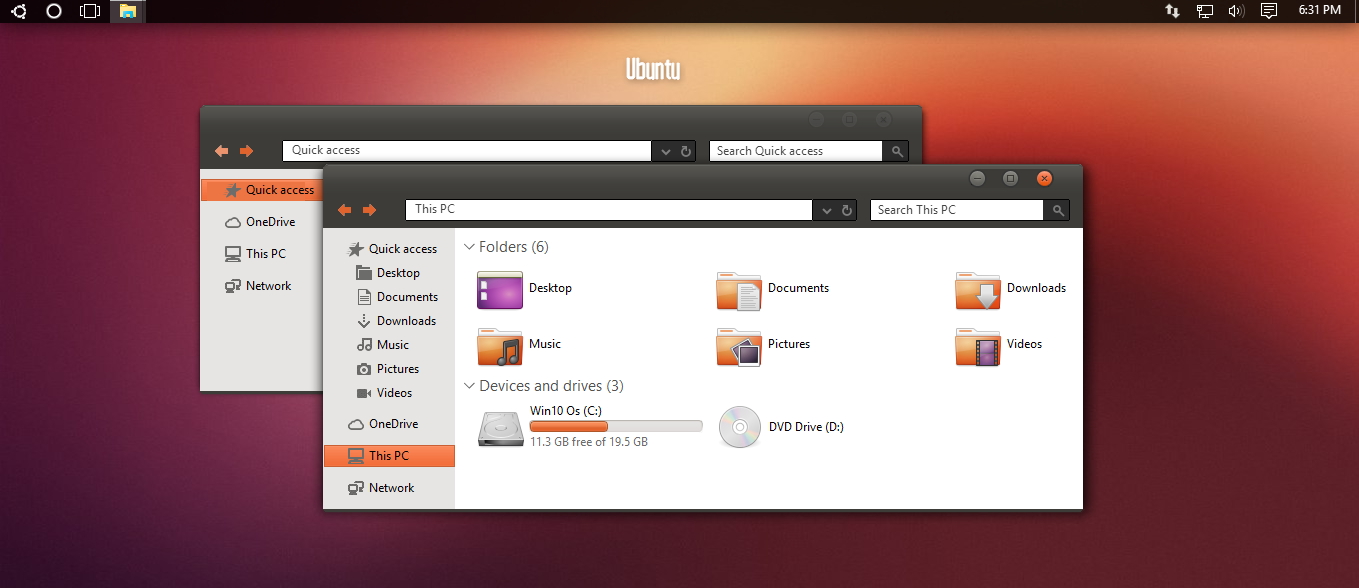Click the magnifier in Search Quick access

[x=896, y=151]
